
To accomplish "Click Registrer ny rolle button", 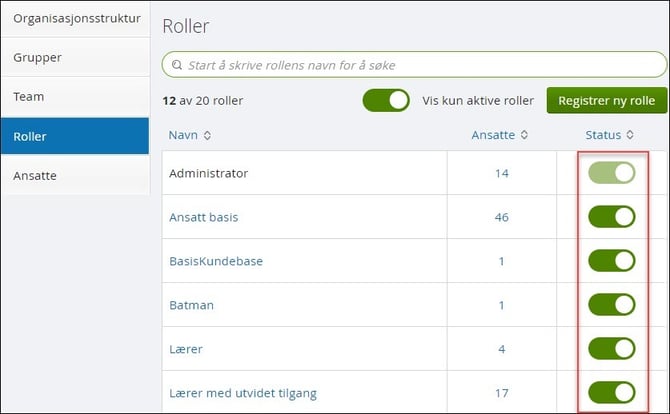I will coord(606,100).
